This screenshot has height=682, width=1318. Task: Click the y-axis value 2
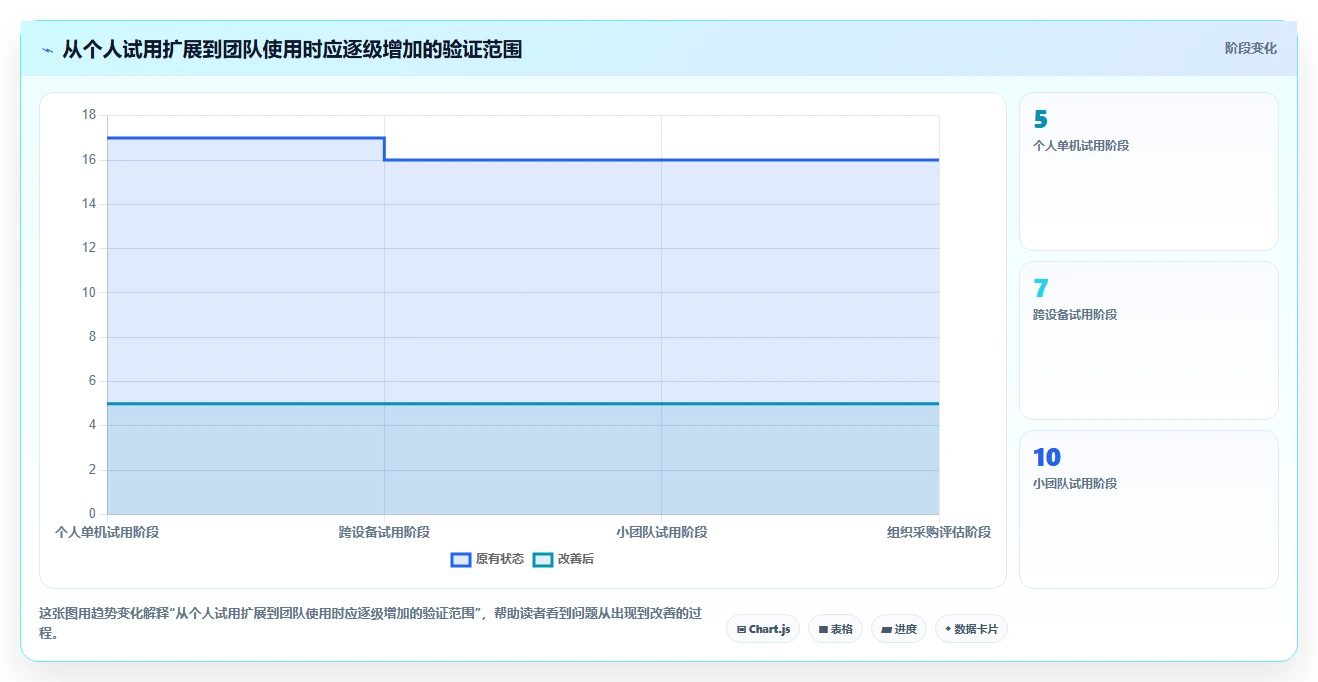click(92, 470)
